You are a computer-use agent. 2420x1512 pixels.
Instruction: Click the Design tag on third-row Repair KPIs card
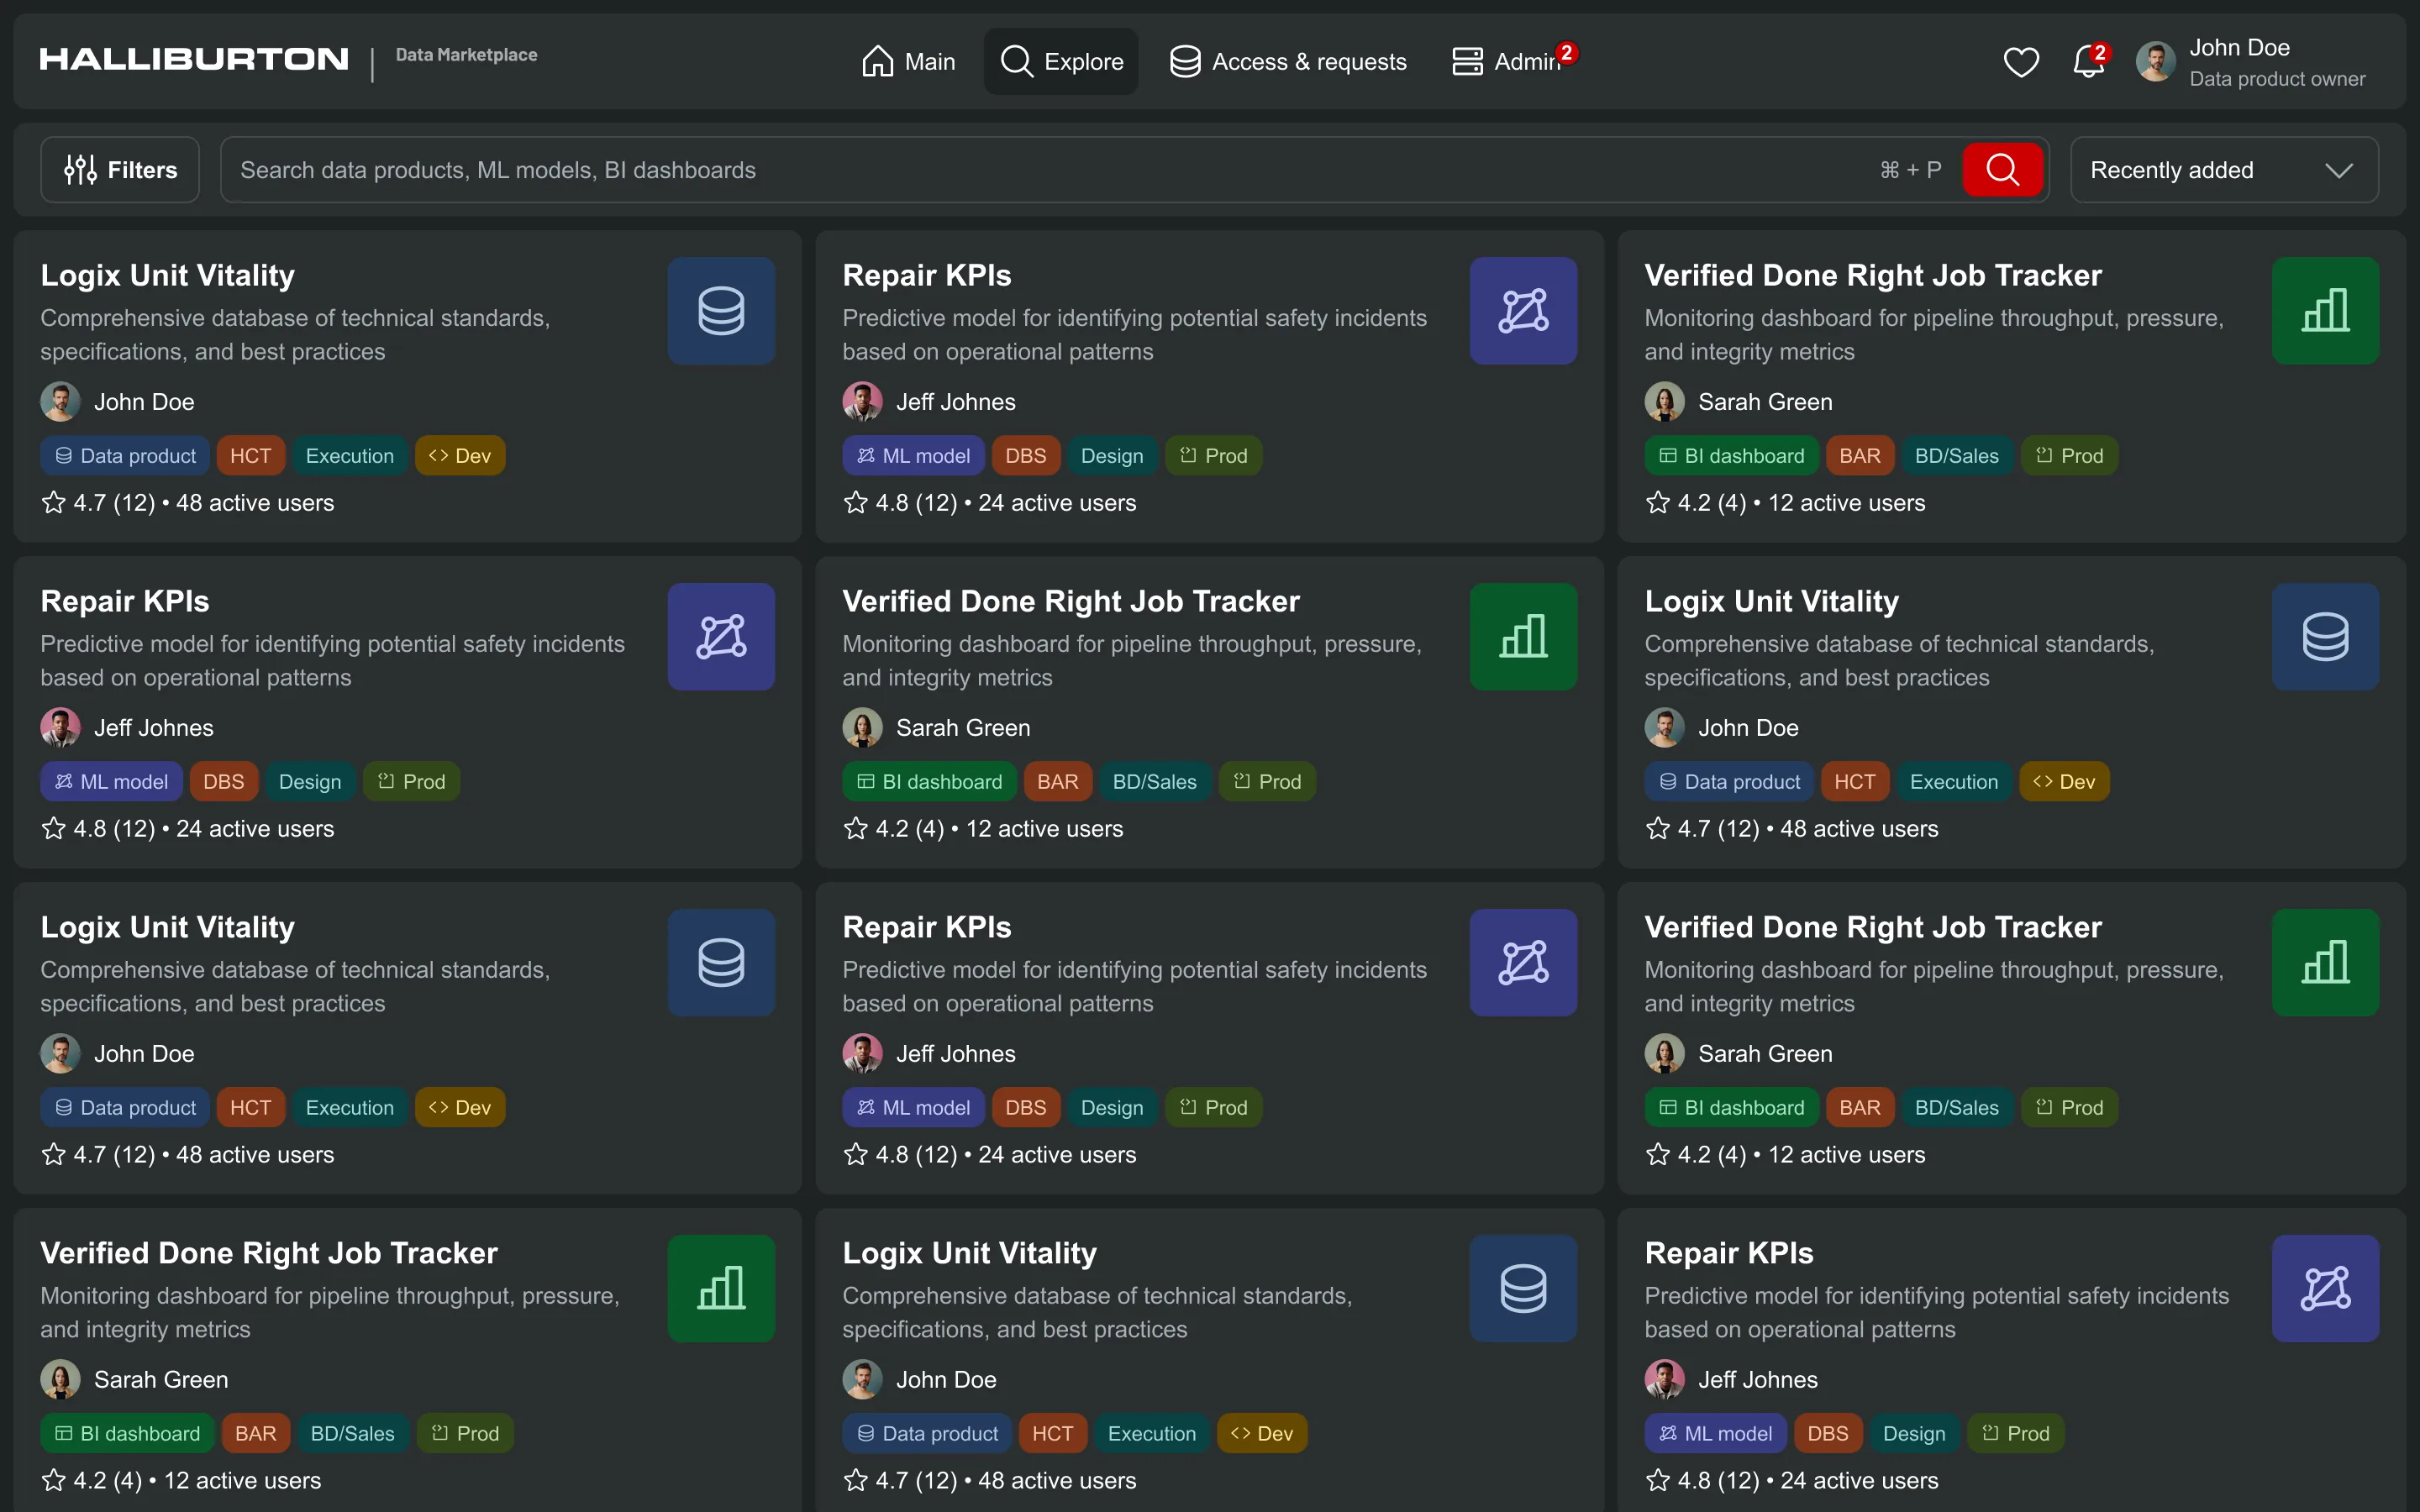[x=1111, y=1108]
